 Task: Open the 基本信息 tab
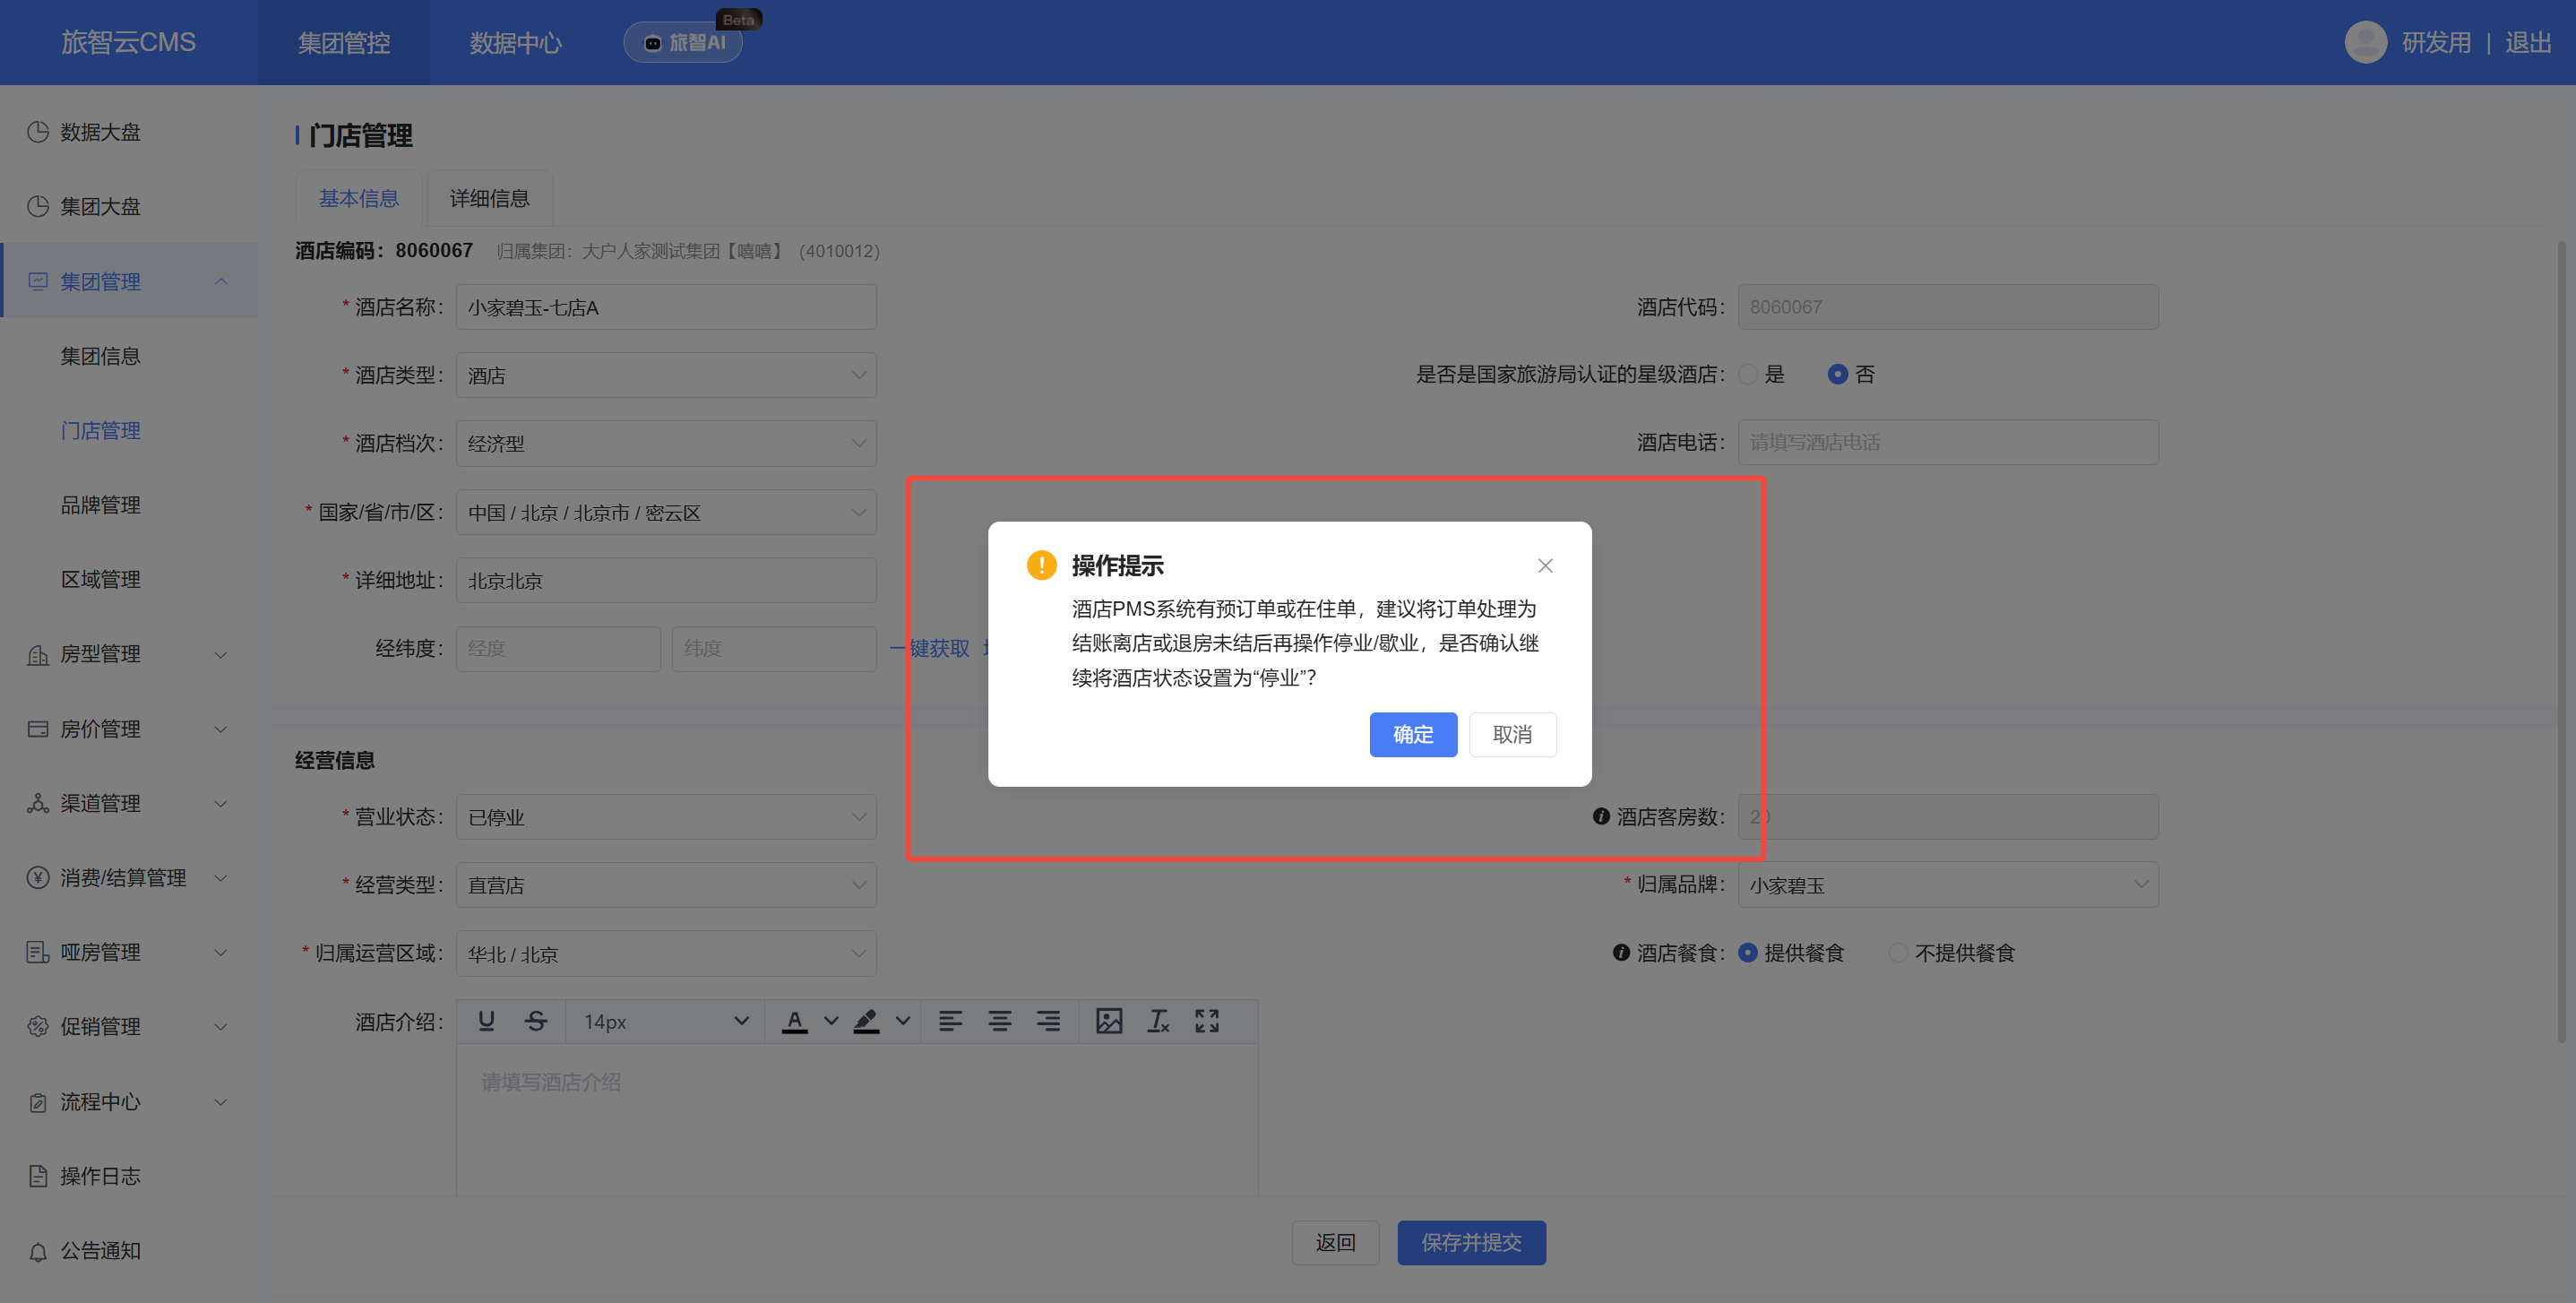[359, 198]
